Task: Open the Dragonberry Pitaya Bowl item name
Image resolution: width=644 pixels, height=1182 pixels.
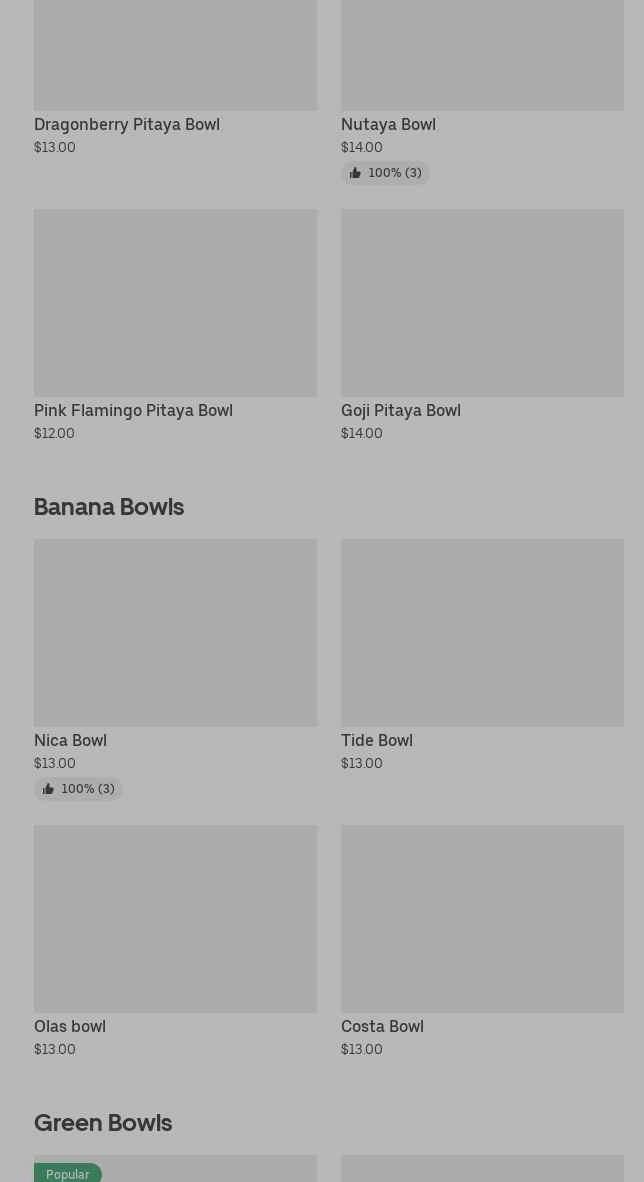Action: point(127,124)
